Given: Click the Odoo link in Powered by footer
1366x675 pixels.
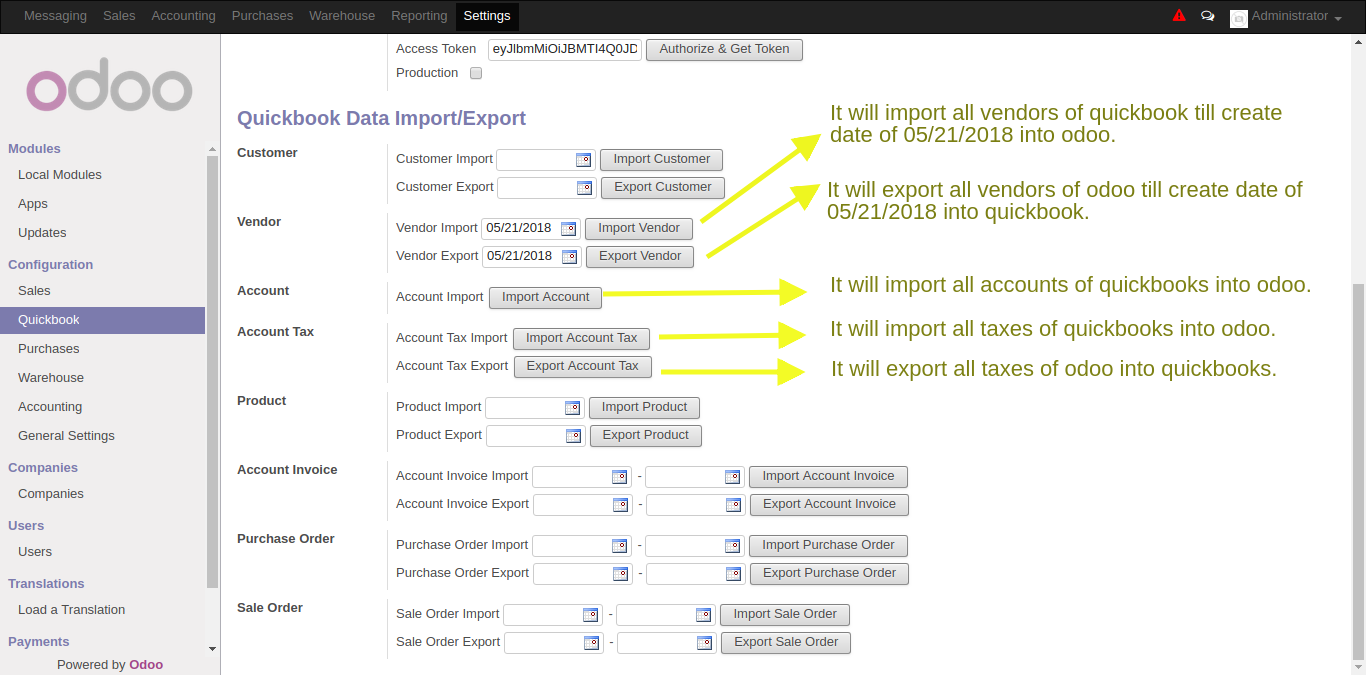Looking at the screenshot, I should [x=146, y=665].
